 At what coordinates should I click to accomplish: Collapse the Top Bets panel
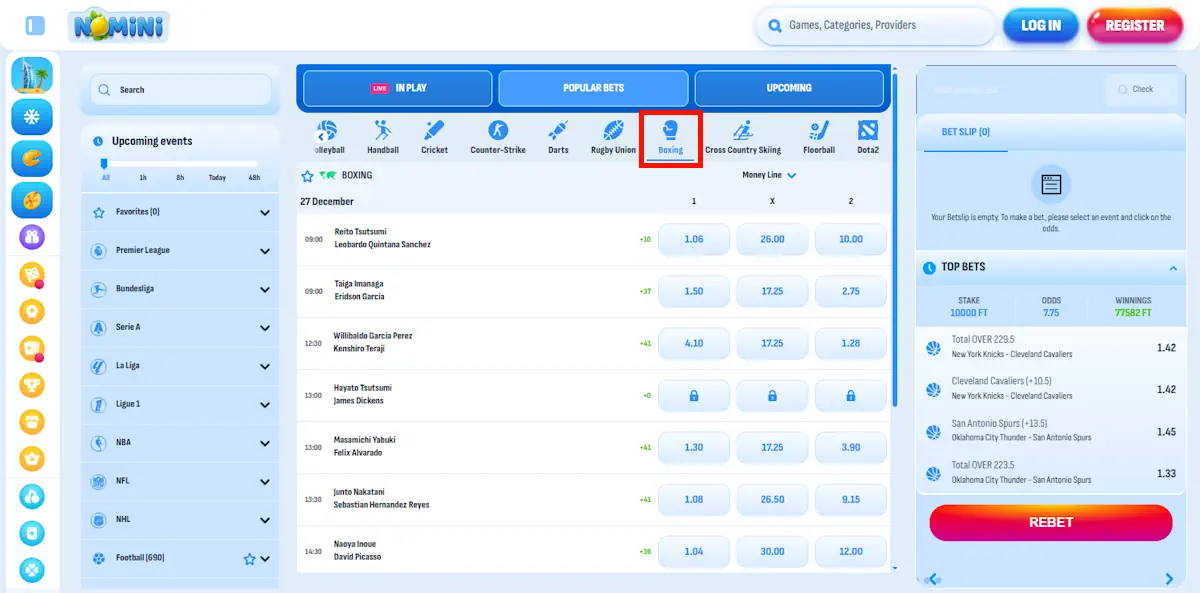tap(1172, 267)
